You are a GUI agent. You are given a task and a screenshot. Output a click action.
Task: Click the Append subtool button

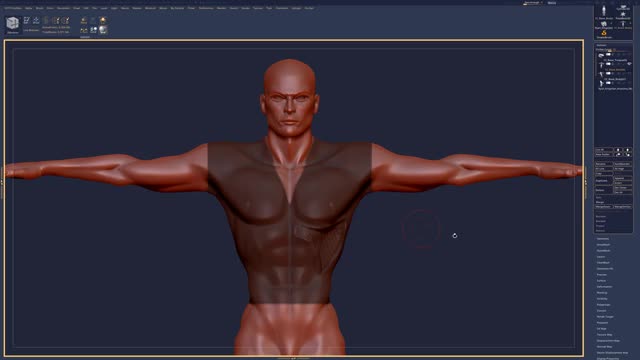(x=623, y=178)
